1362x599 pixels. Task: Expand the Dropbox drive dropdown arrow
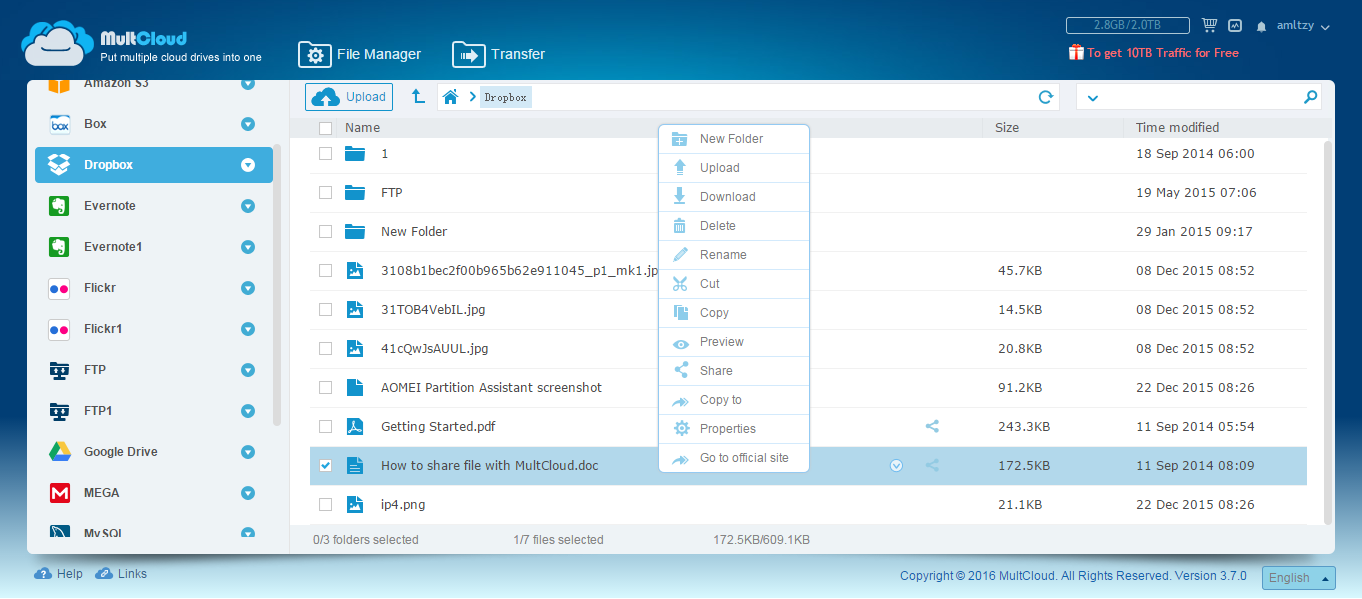248,165
